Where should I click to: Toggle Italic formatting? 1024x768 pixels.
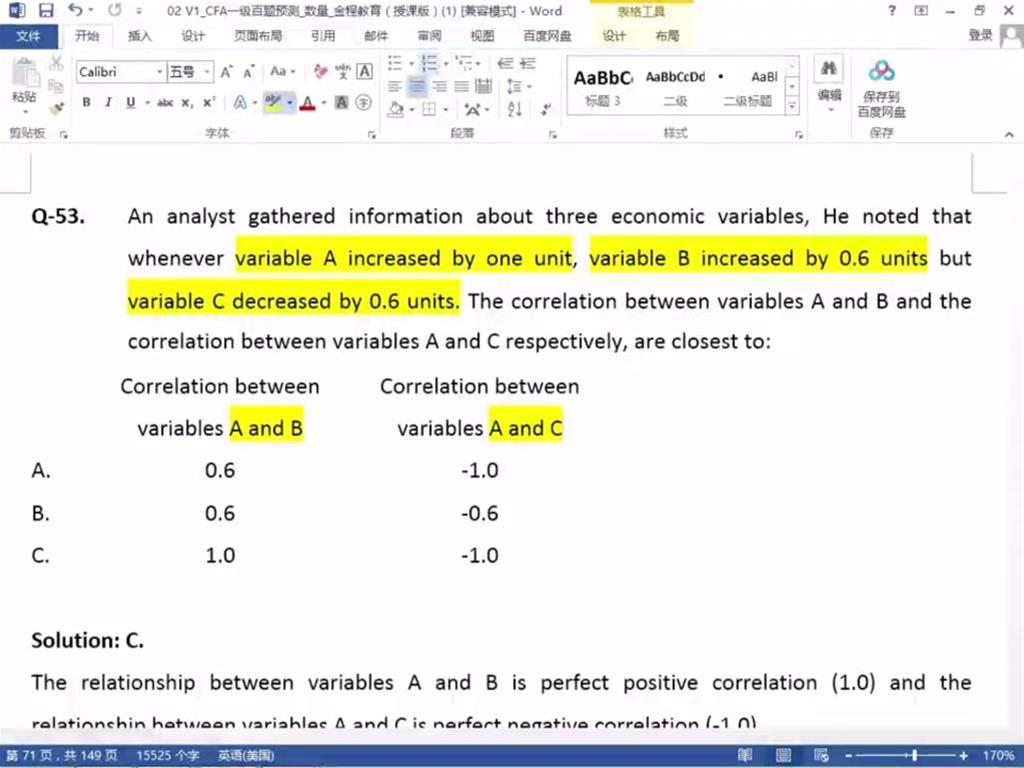point(108,102)
